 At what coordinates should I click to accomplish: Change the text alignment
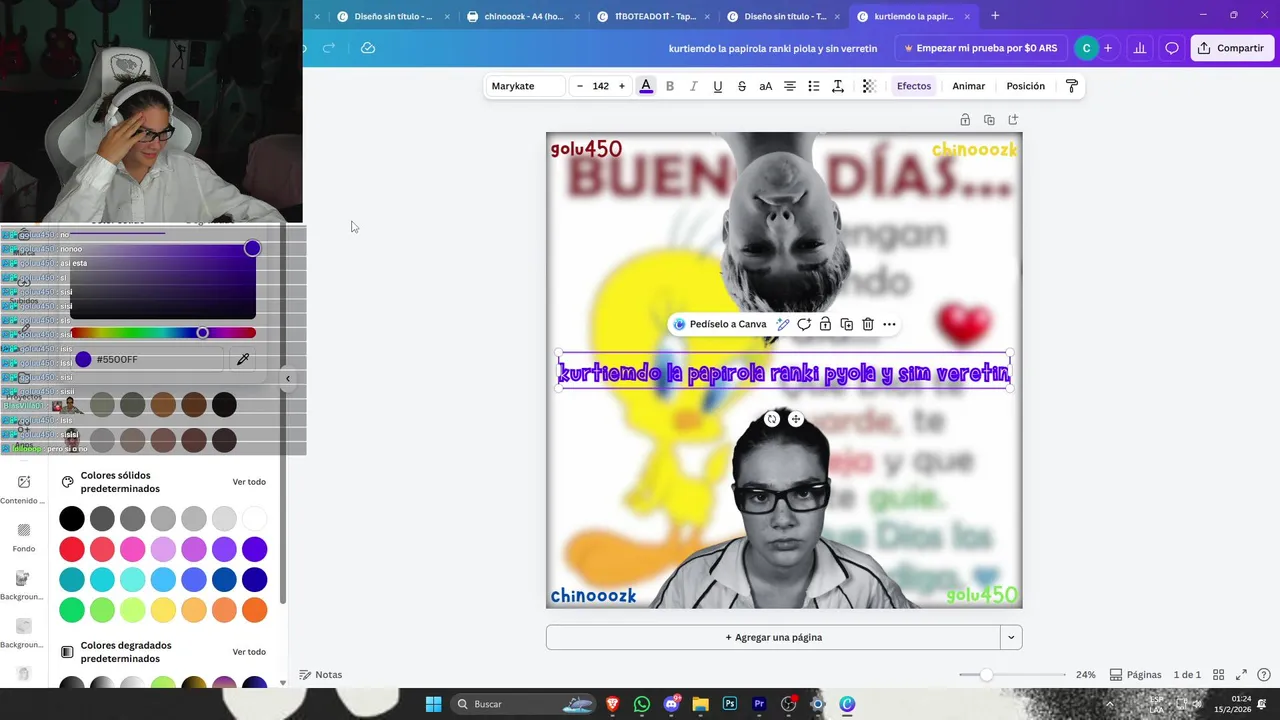(790, 86)
